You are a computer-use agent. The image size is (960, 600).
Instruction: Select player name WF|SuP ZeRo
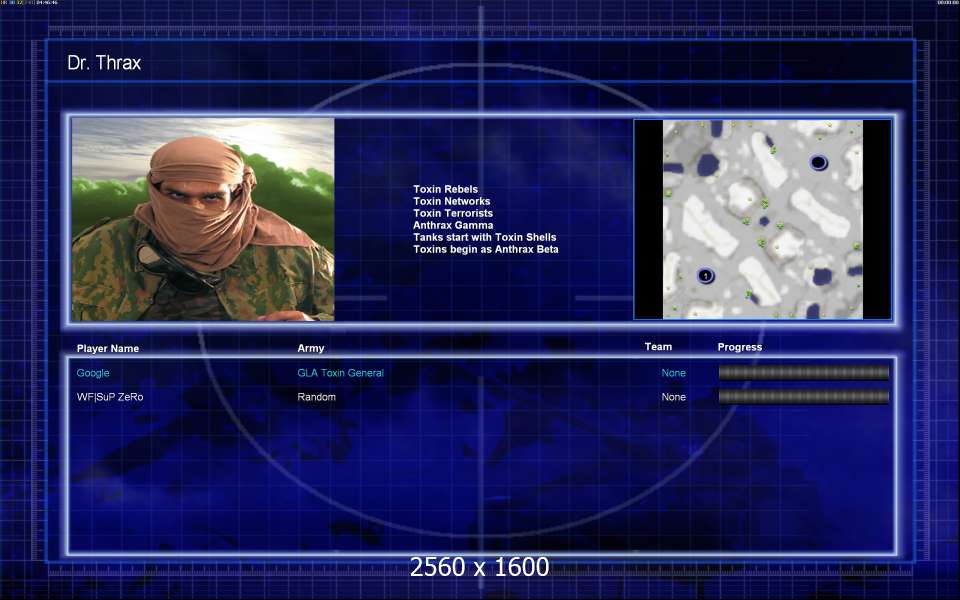(x=110, y=397)
